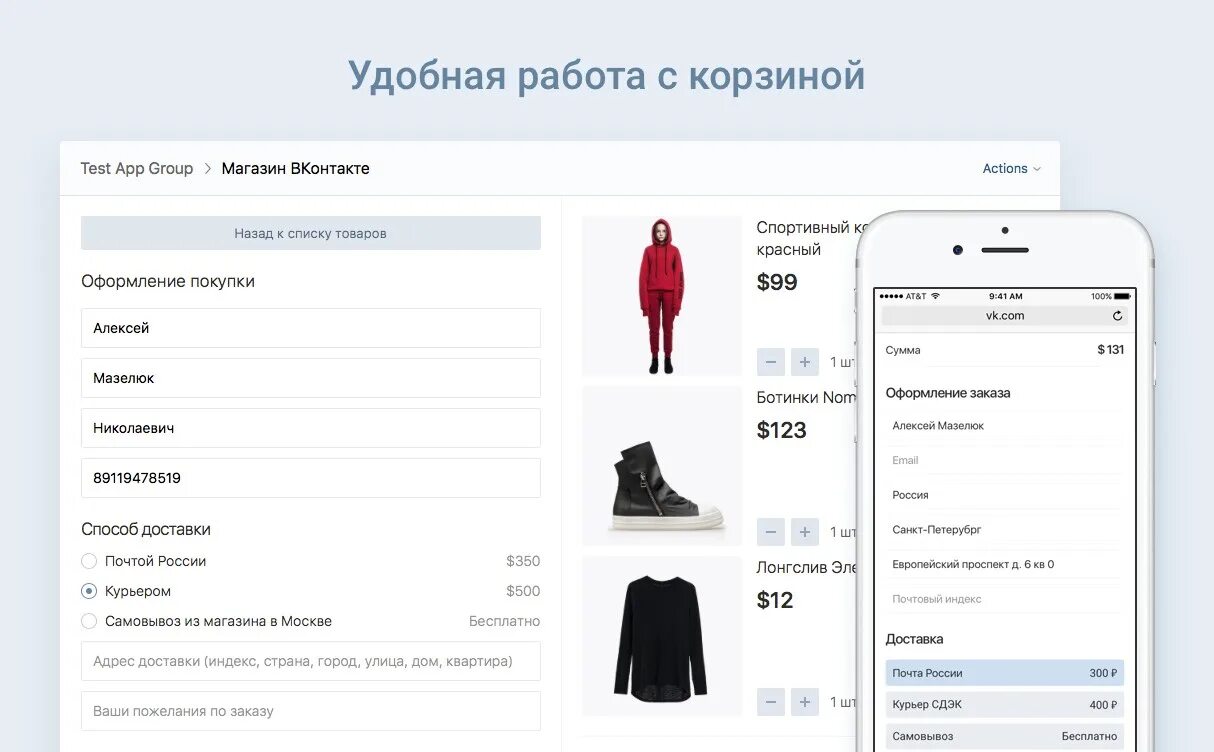The height and width of the screenshot is (752, 1214).
Task: Open black boots product image
Action: (662, 466)
